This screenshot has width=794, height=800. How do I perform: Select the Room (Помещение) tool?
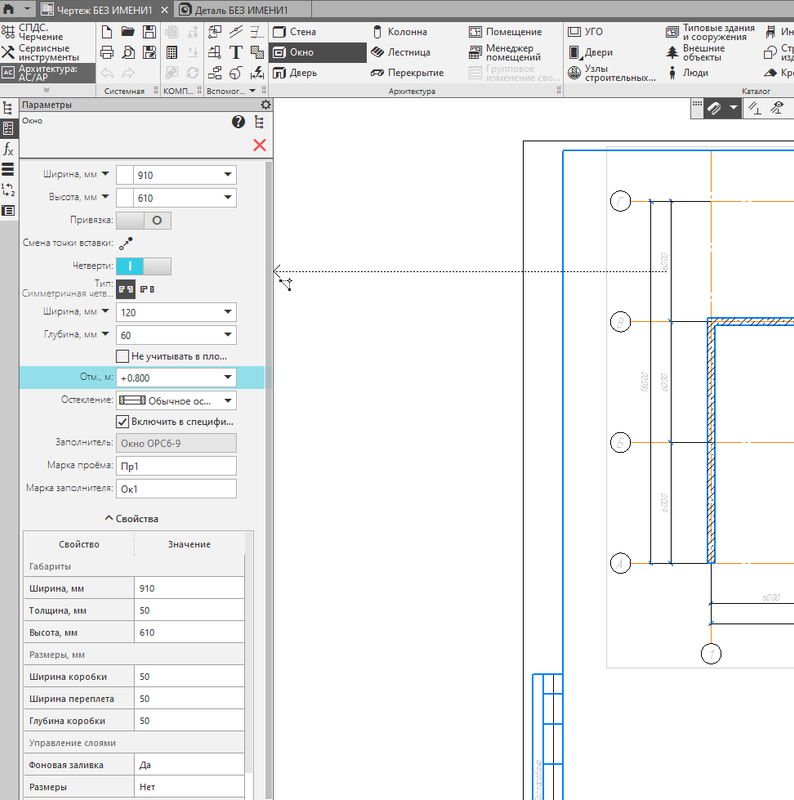click(x=505, y=32)
